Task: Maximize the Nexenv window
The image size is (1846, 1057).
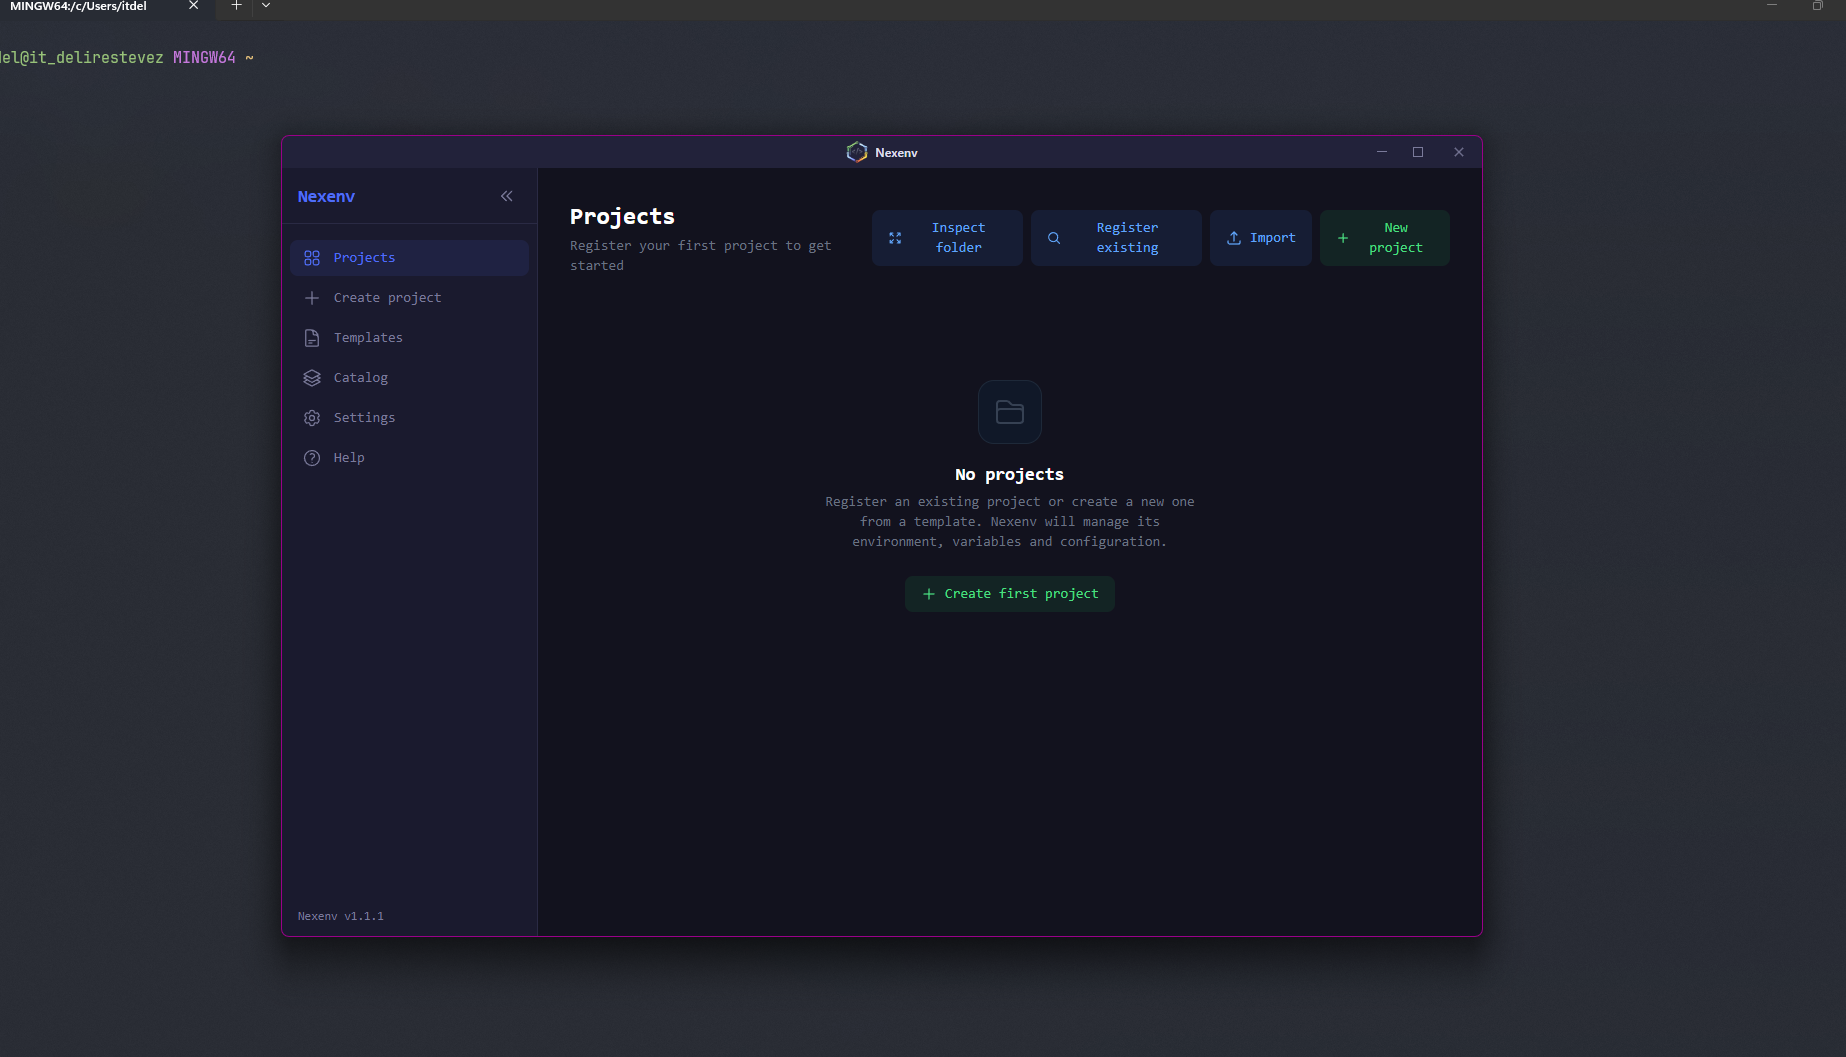Action: (x=1418, y=152)
